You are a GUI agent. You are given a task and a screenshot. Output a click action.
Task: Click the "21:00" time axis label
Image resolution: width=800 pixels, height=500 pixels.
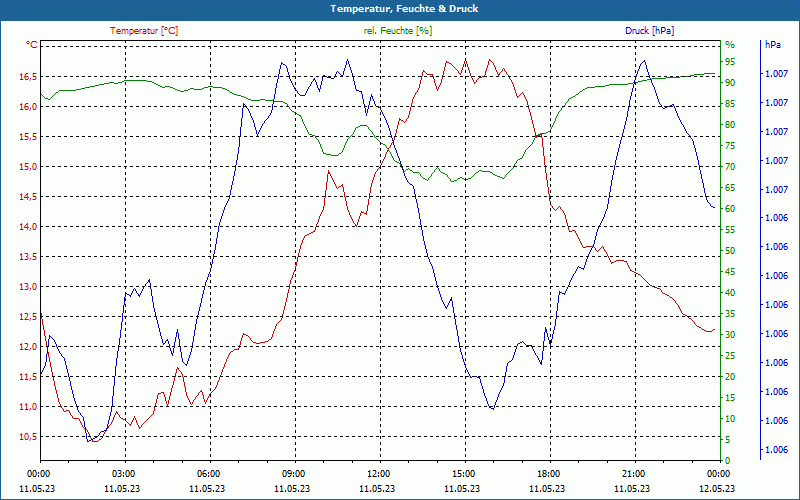point(633,473)
